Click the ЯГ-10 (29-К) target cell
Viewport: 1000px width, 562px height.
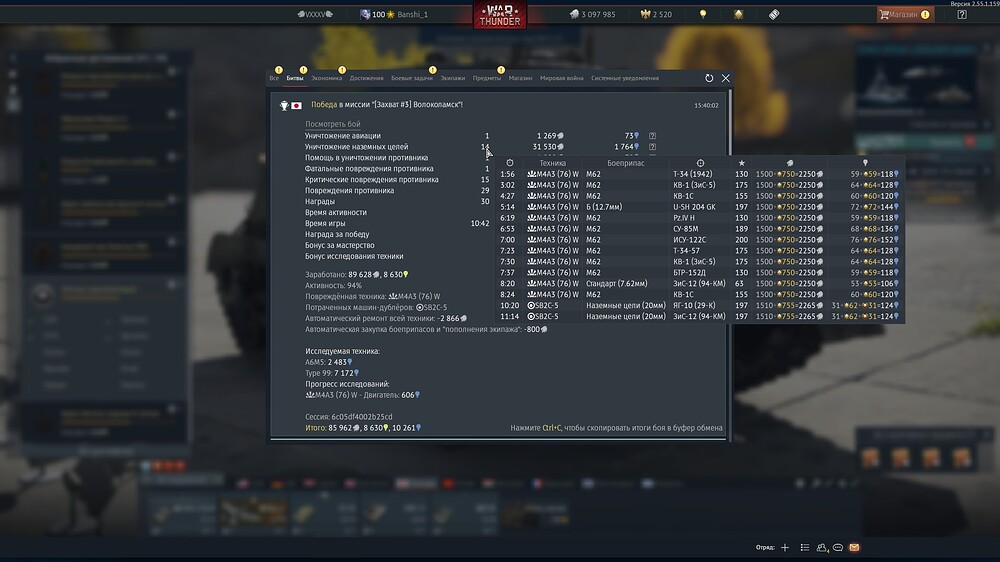(x=694, y=305)
